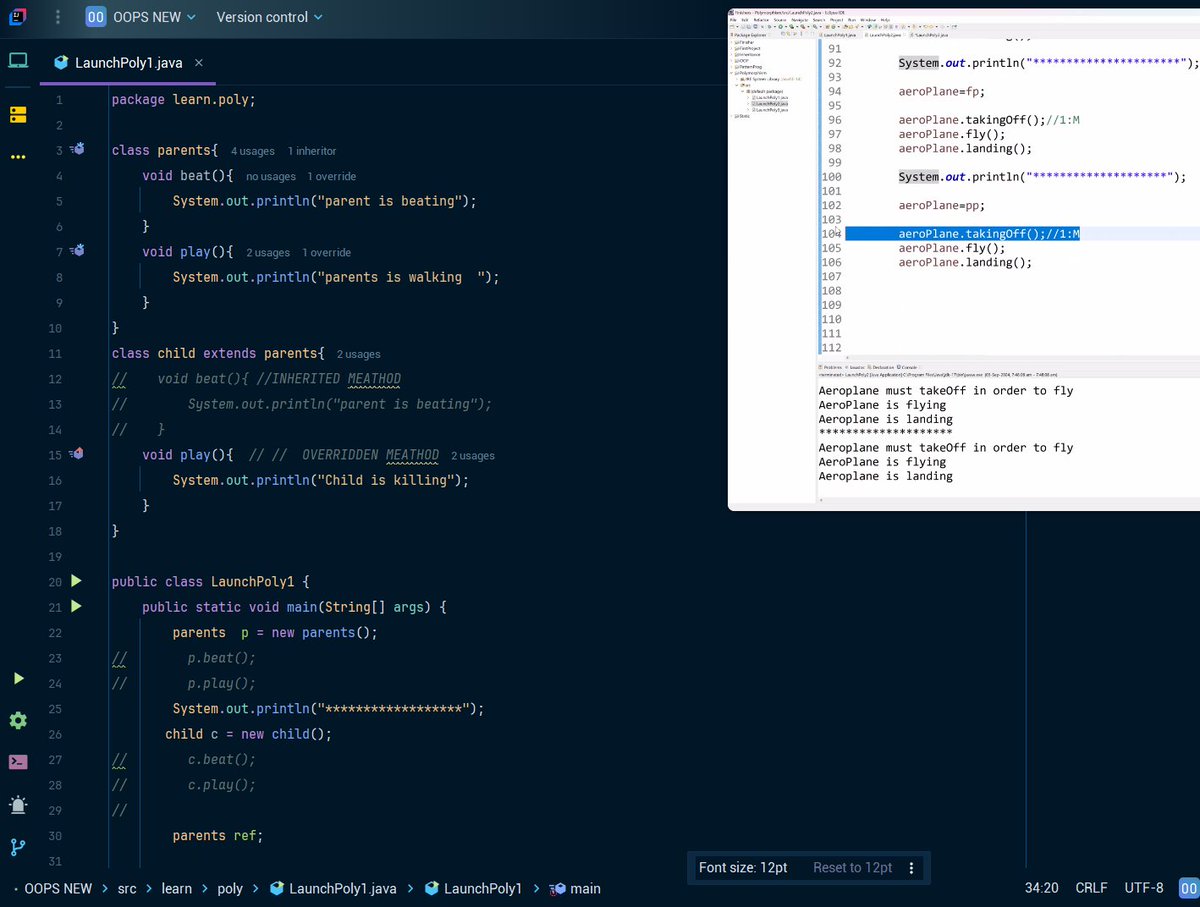This screenshot has height=907, width=1200.
Task: Open the Version control dropdown
Action: coord(268,17)
